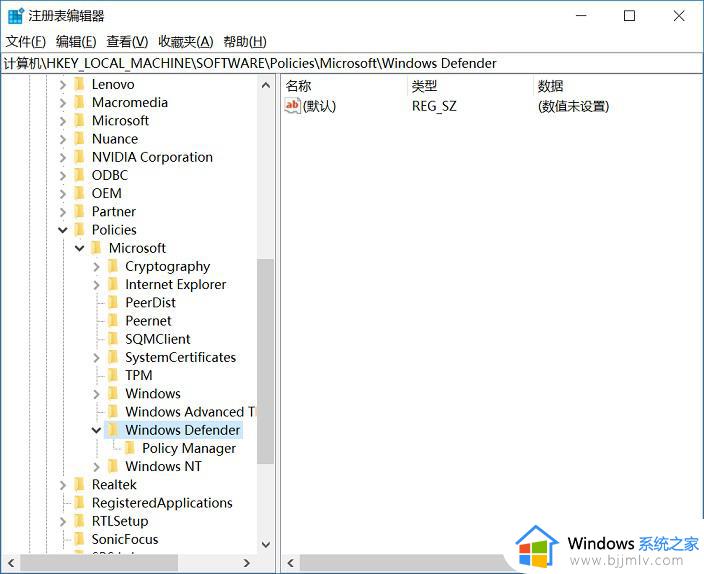
Task: Expand the Lenovo key
Action: [x=63, y=84]
